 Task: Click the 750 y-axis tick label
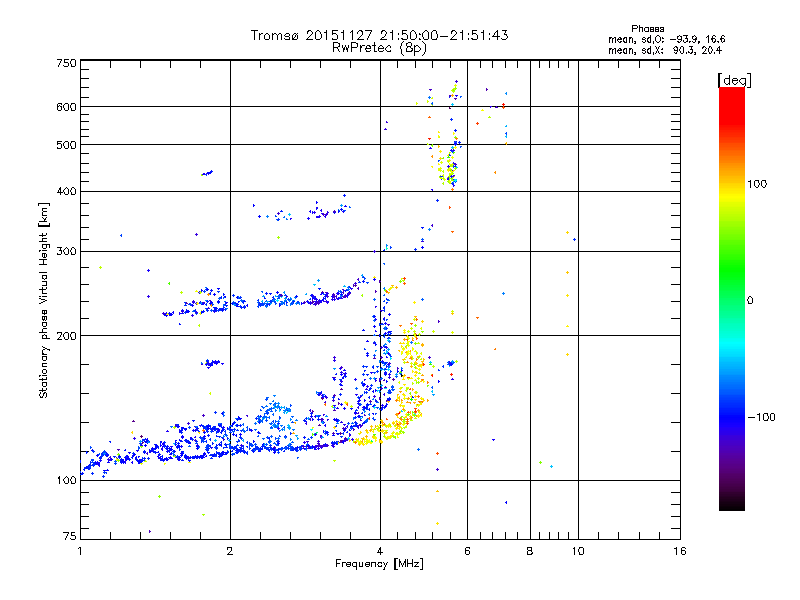66,63
